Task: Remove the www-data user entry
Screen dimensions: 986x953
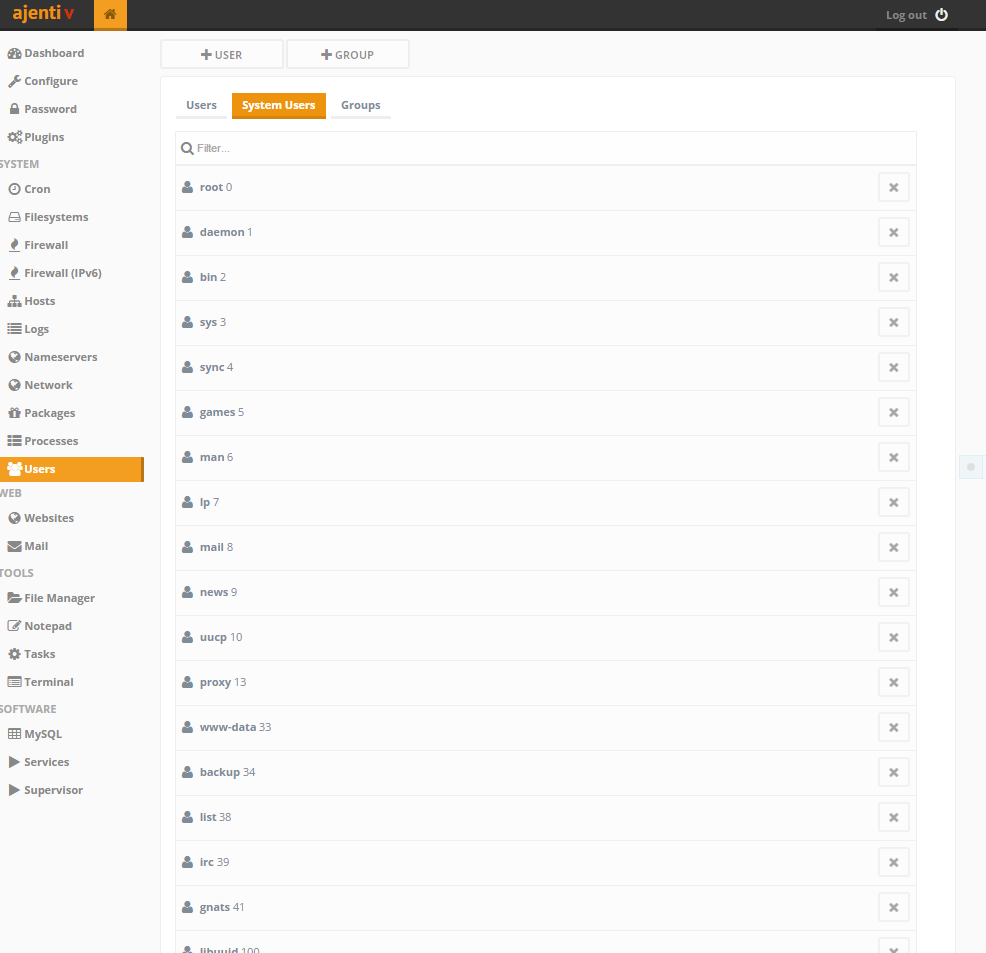Action: [x=893, y=727]
